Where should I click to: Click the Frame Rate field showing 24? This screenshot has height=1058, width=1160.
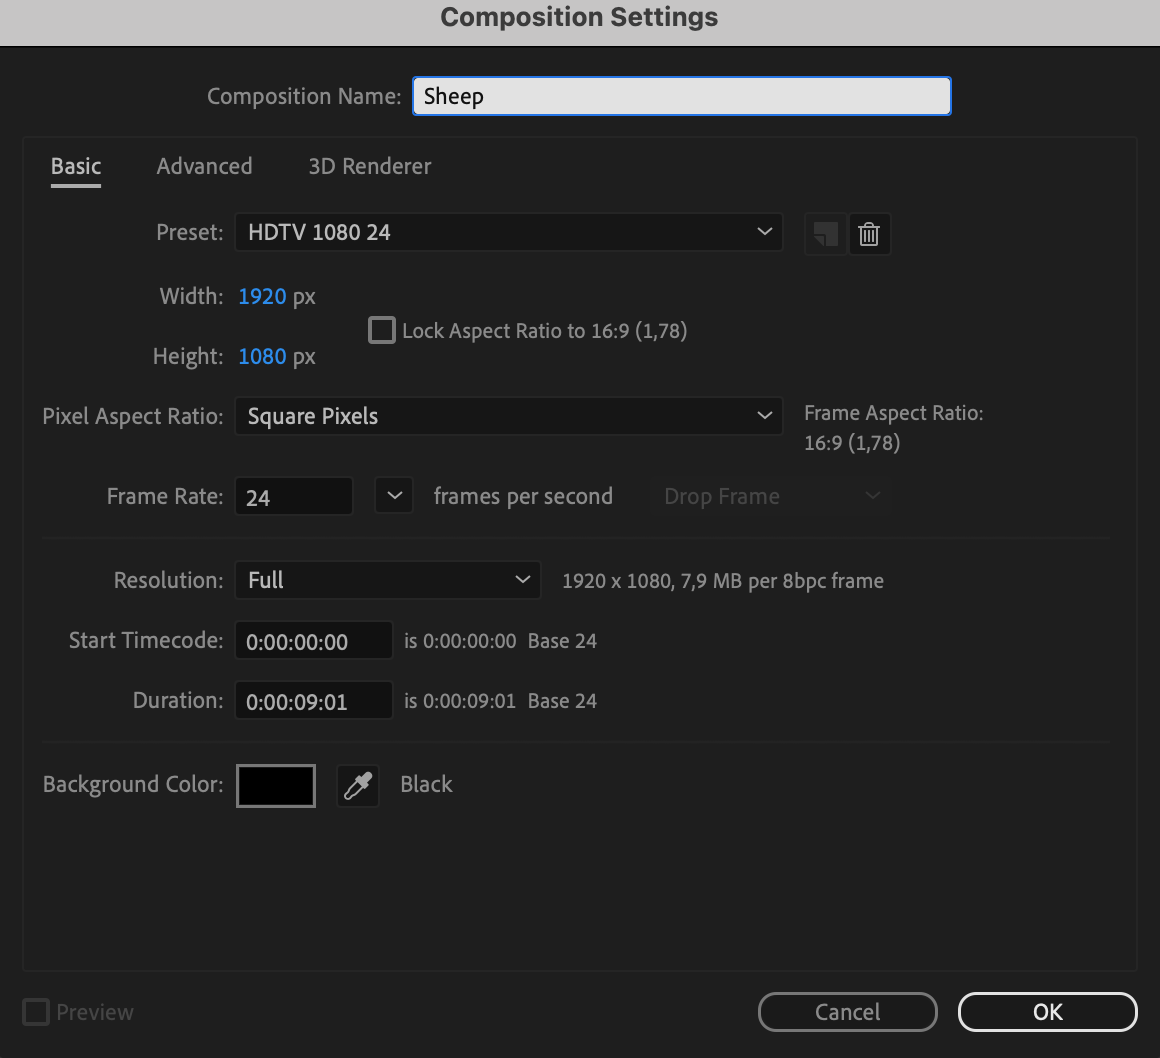click(294, 497)
